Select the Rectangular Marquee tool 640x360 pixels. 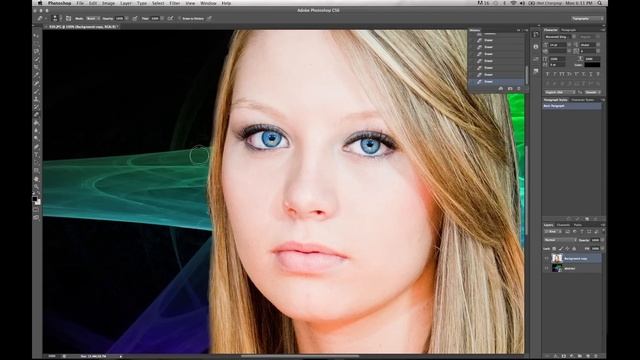point(36,43)
